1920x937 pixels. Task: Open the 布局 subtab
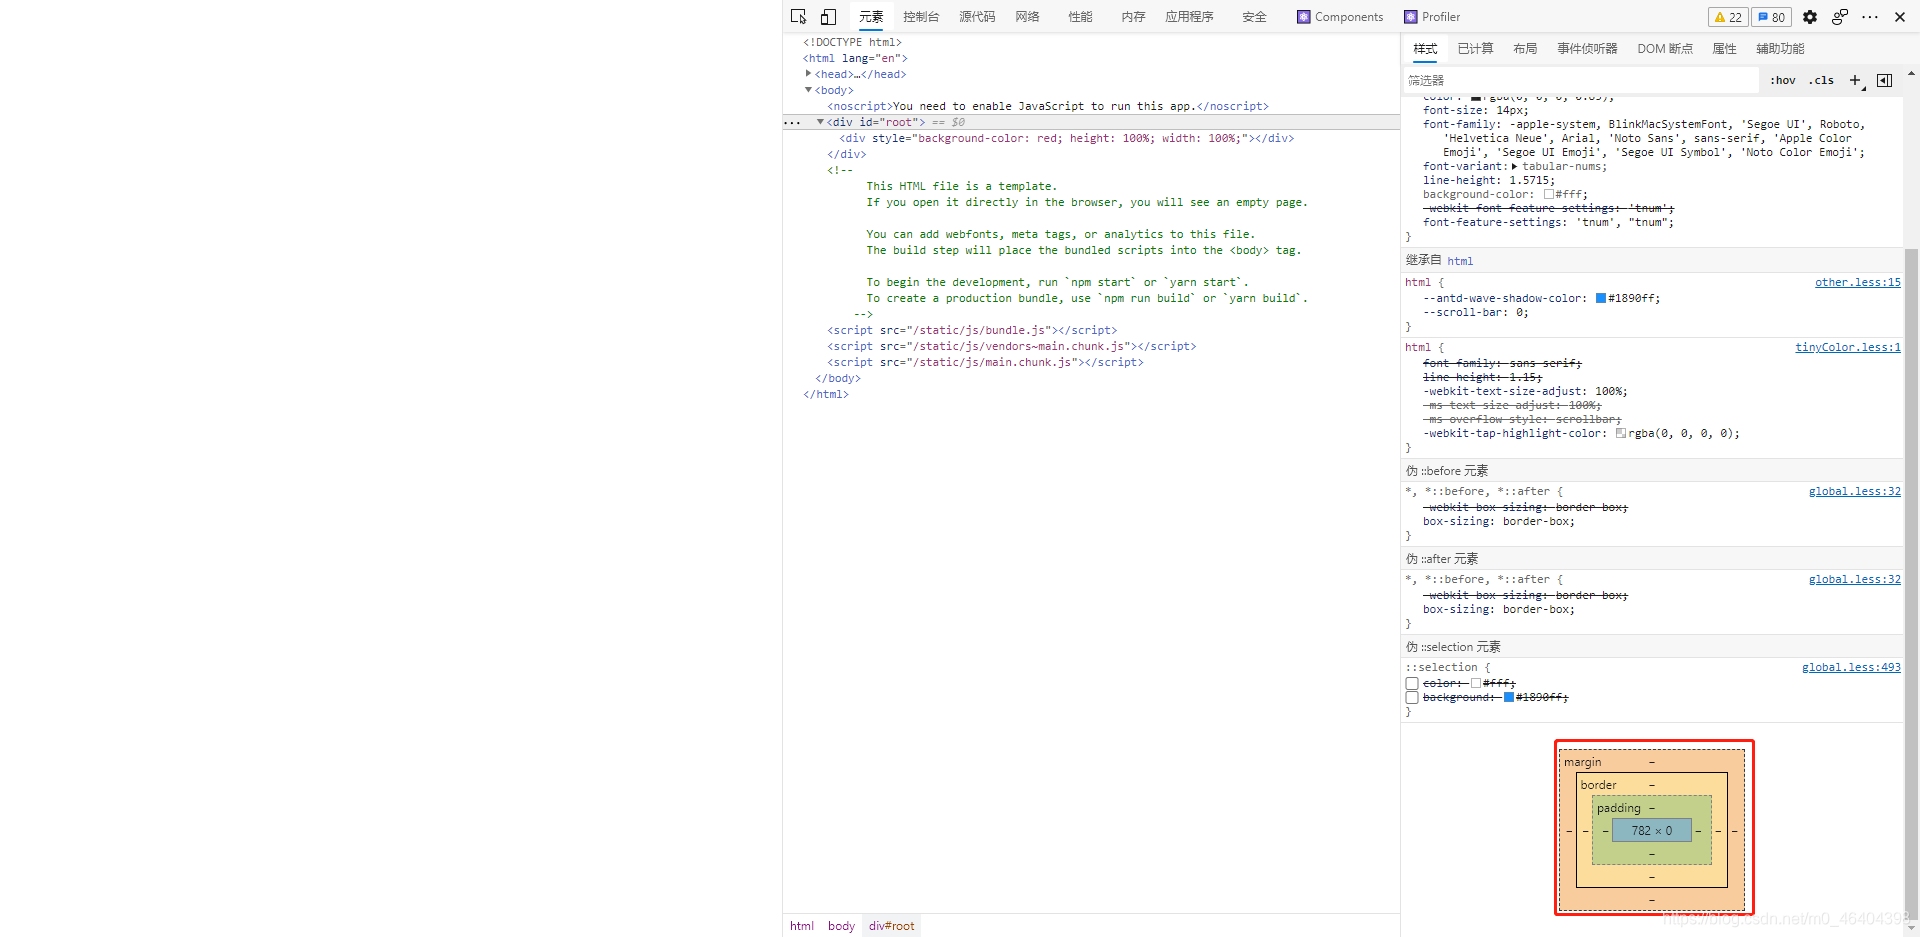1525,49
